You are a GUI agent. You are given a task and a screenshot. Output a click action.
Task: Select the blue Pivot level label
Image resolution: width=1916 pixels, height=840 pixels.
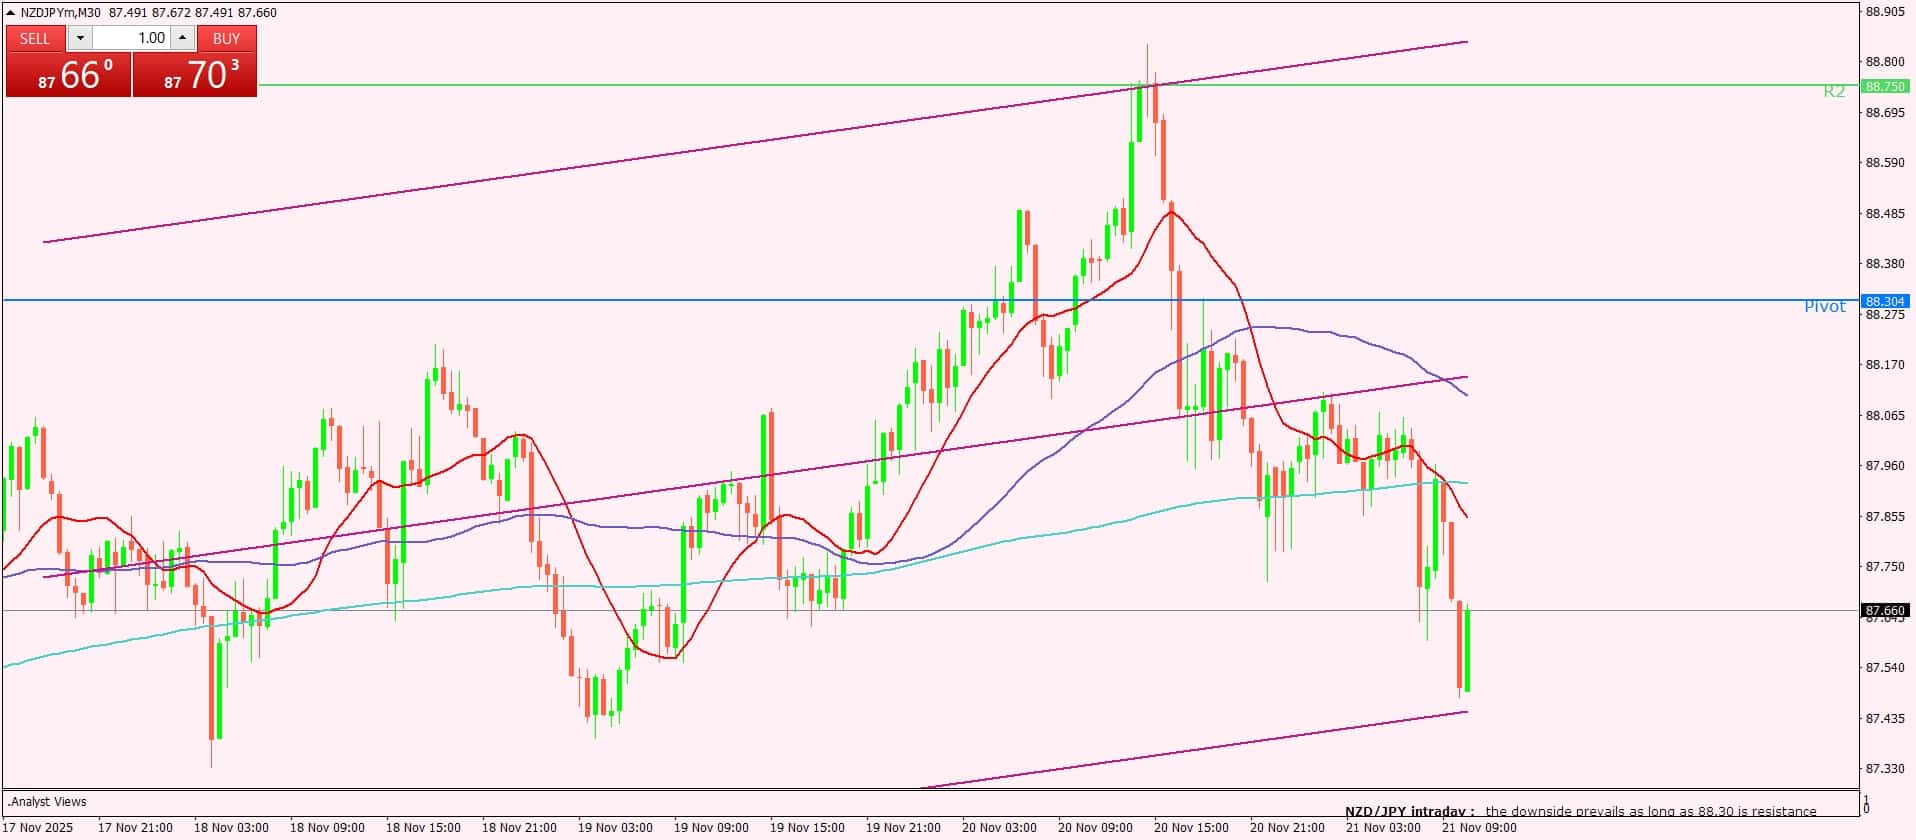click(1824, 307)
